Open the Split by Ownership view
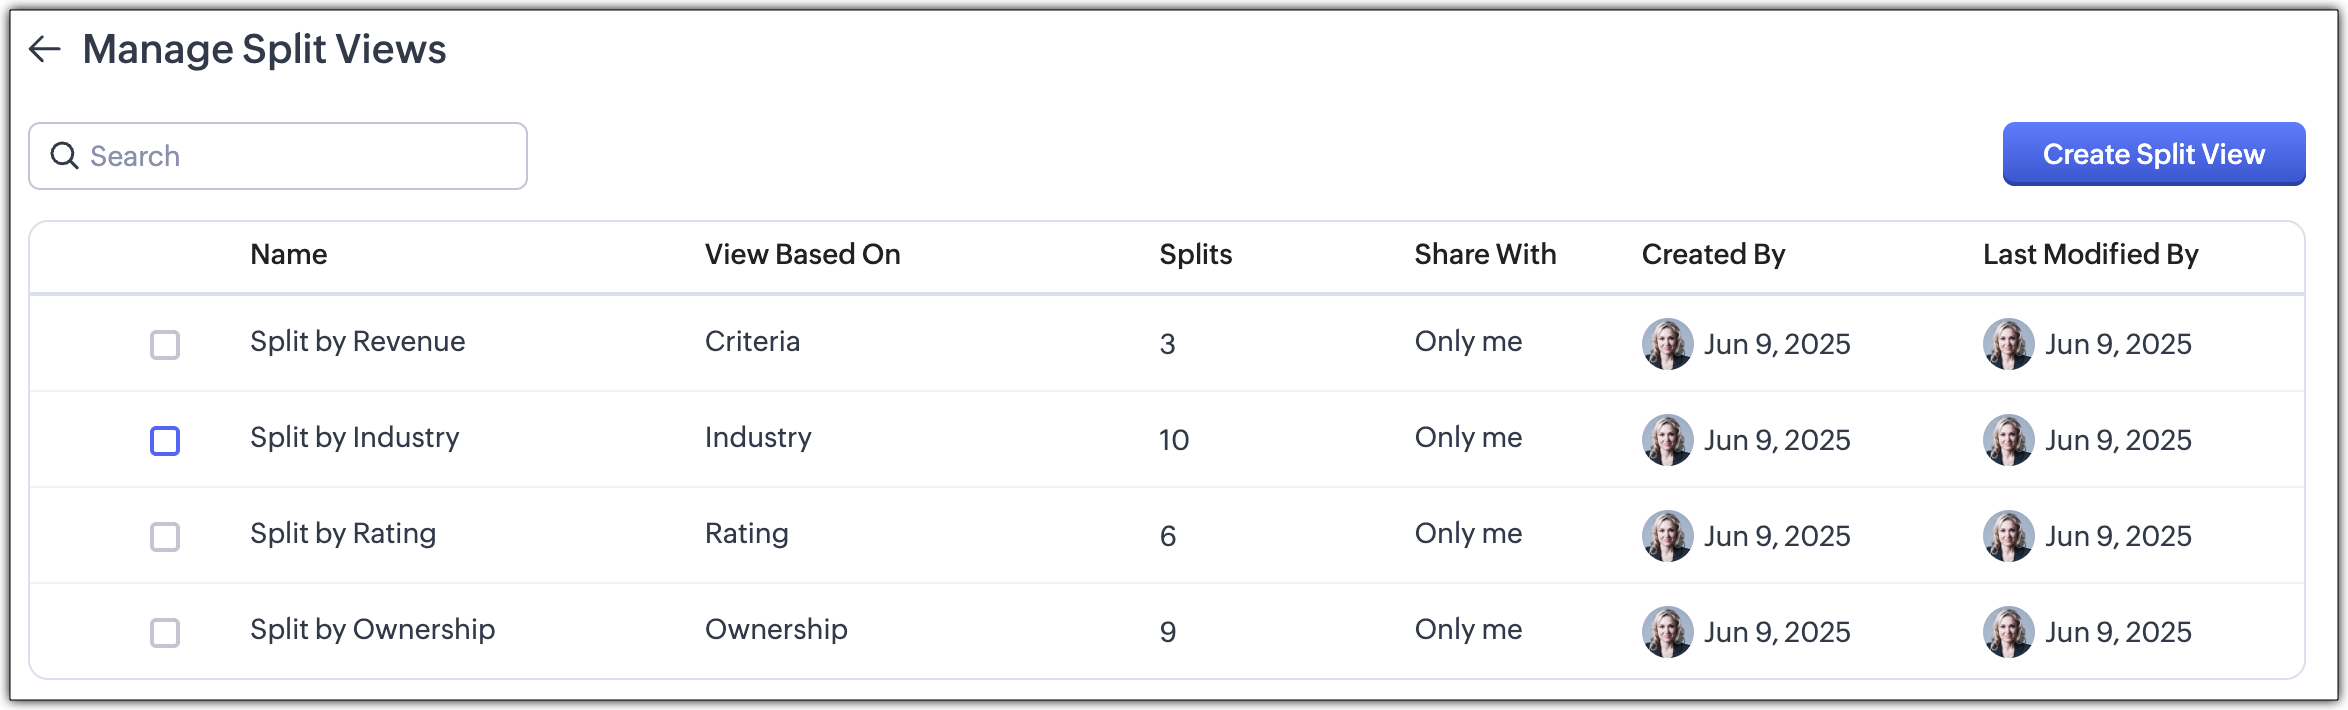The image size is (2348, 710). click(x=372, y=630)
